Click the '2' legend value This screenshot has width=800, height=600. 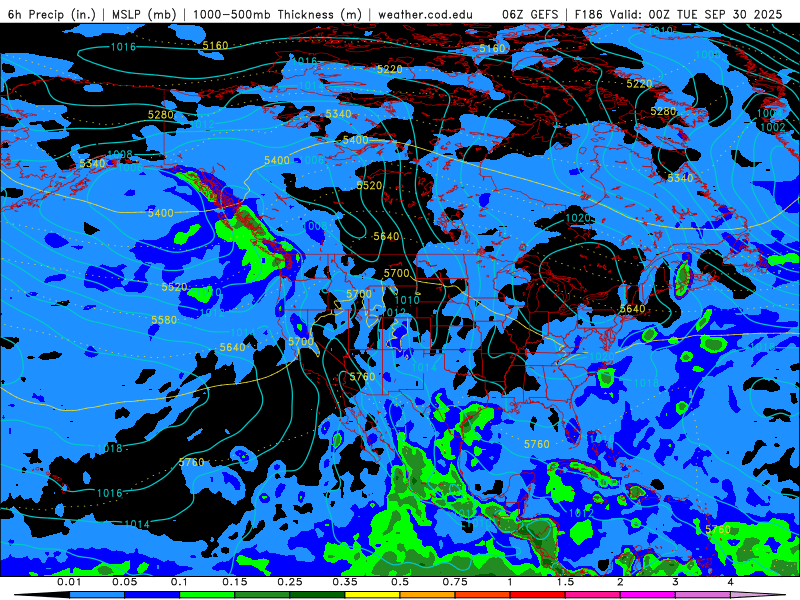click(620, 582)
